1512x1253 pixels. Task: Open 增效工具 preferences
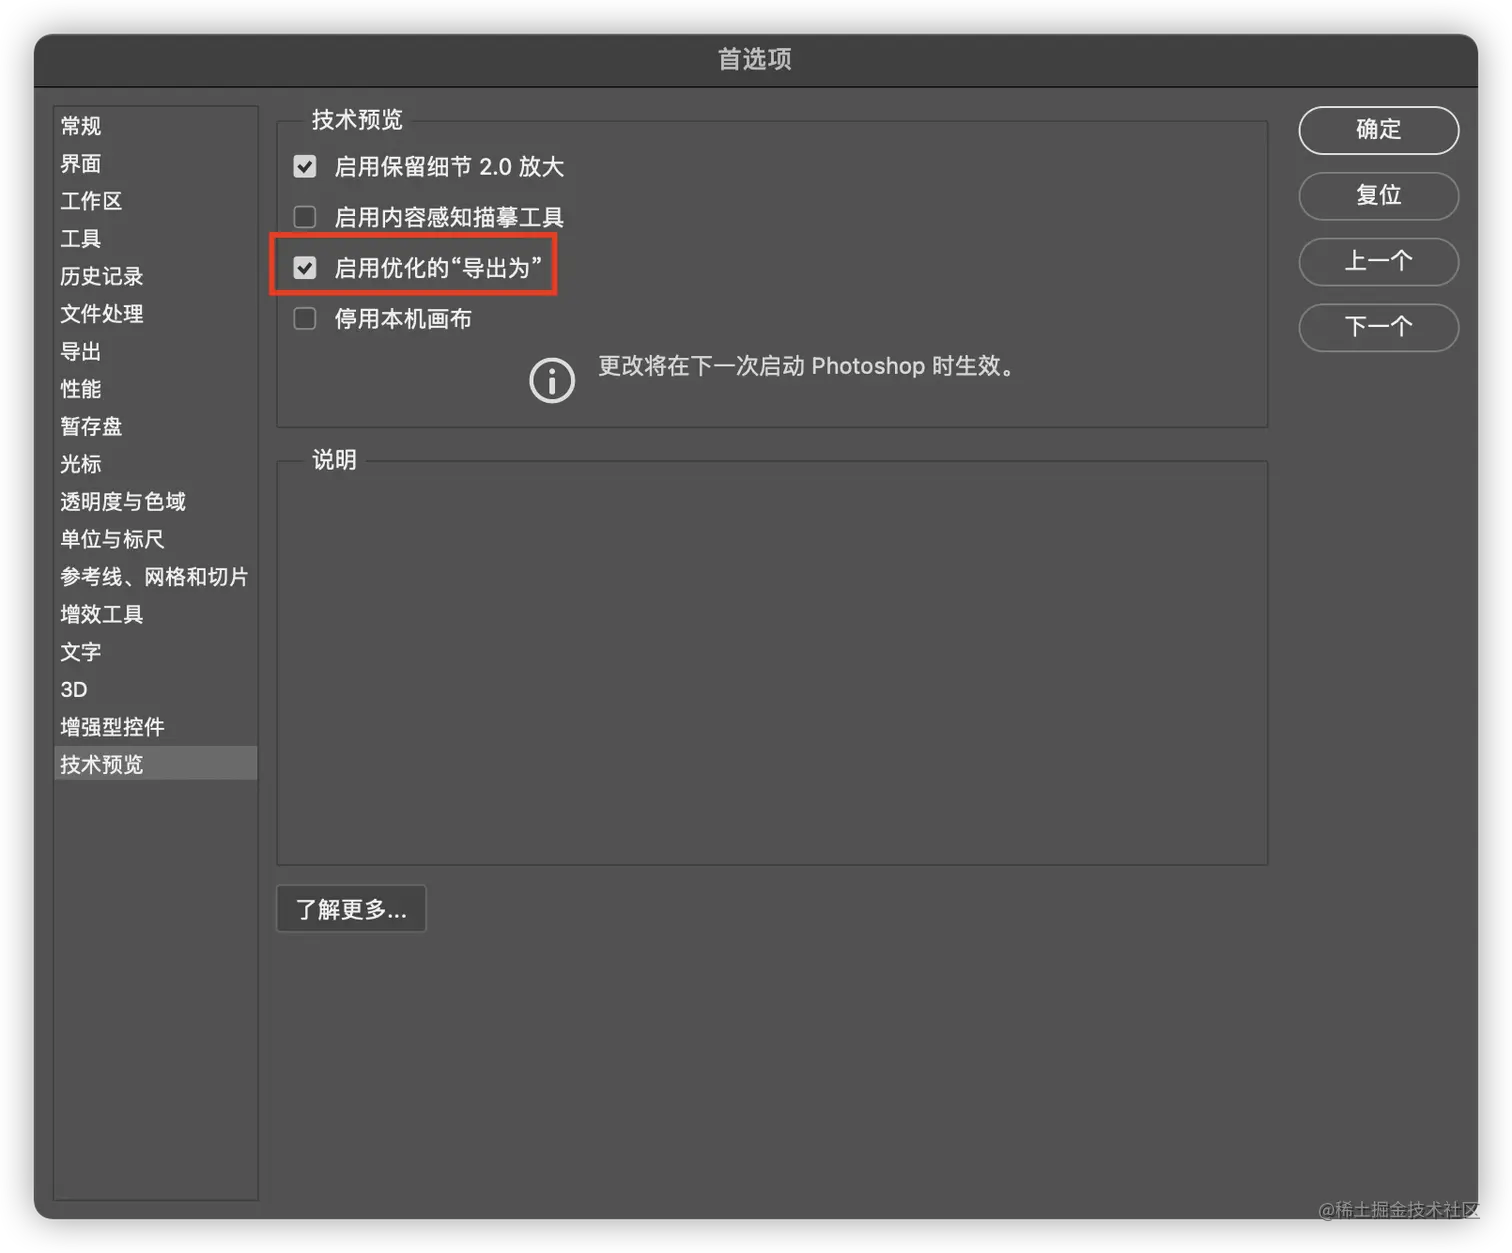156,615
